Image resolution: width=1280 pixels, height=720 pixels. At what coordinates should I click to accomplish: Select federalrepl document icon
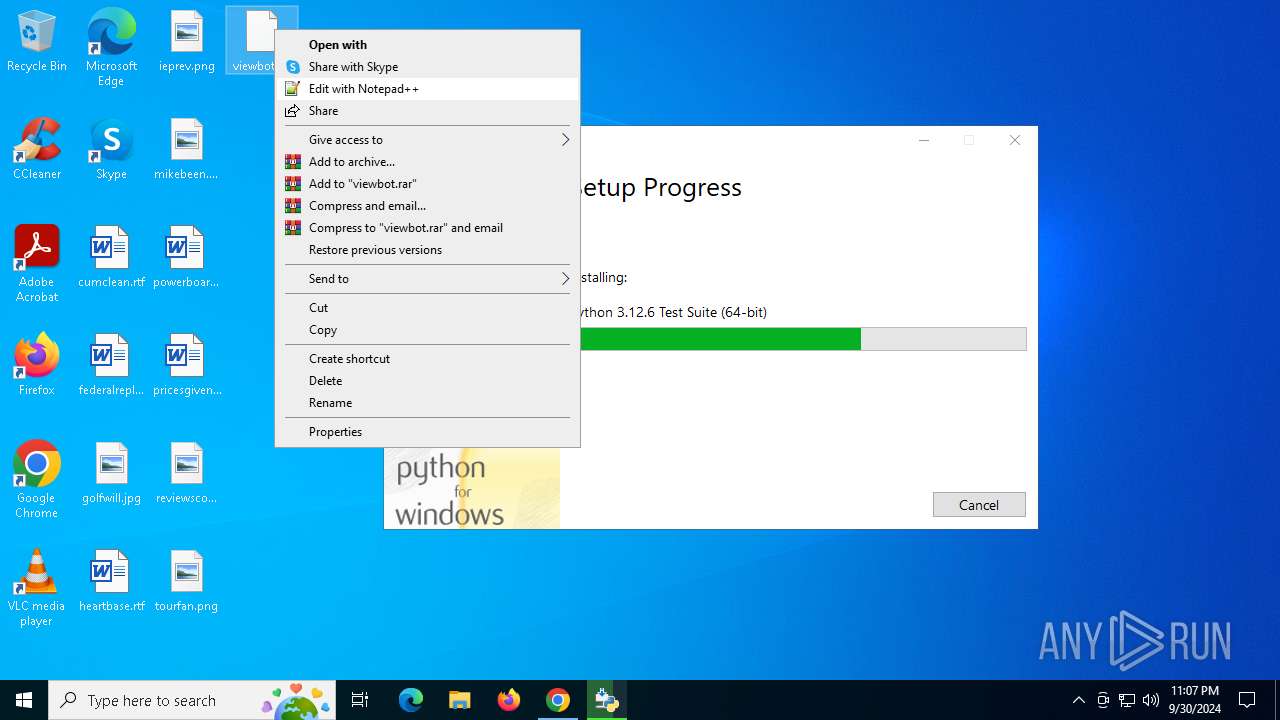[111, 366]
